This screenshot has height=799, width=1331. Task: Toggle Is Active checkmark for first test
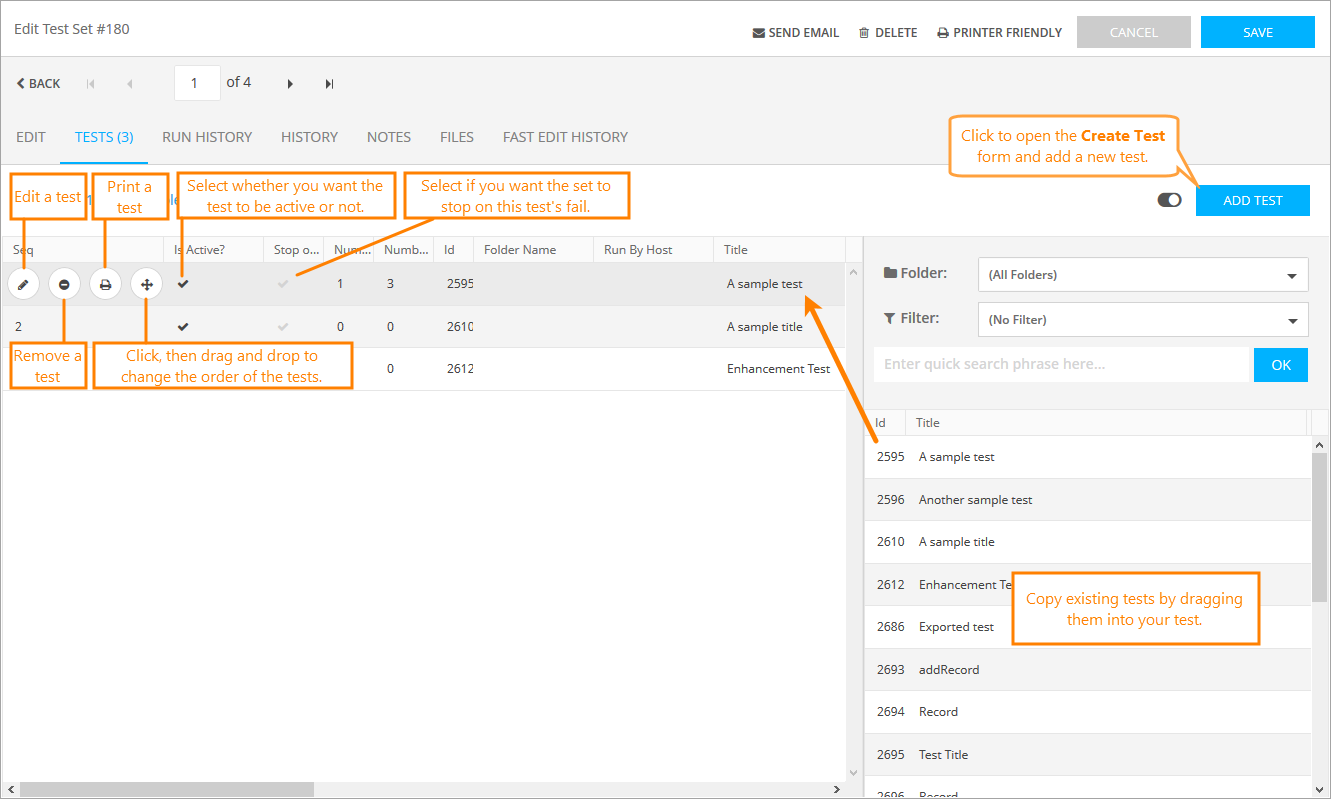183,284
